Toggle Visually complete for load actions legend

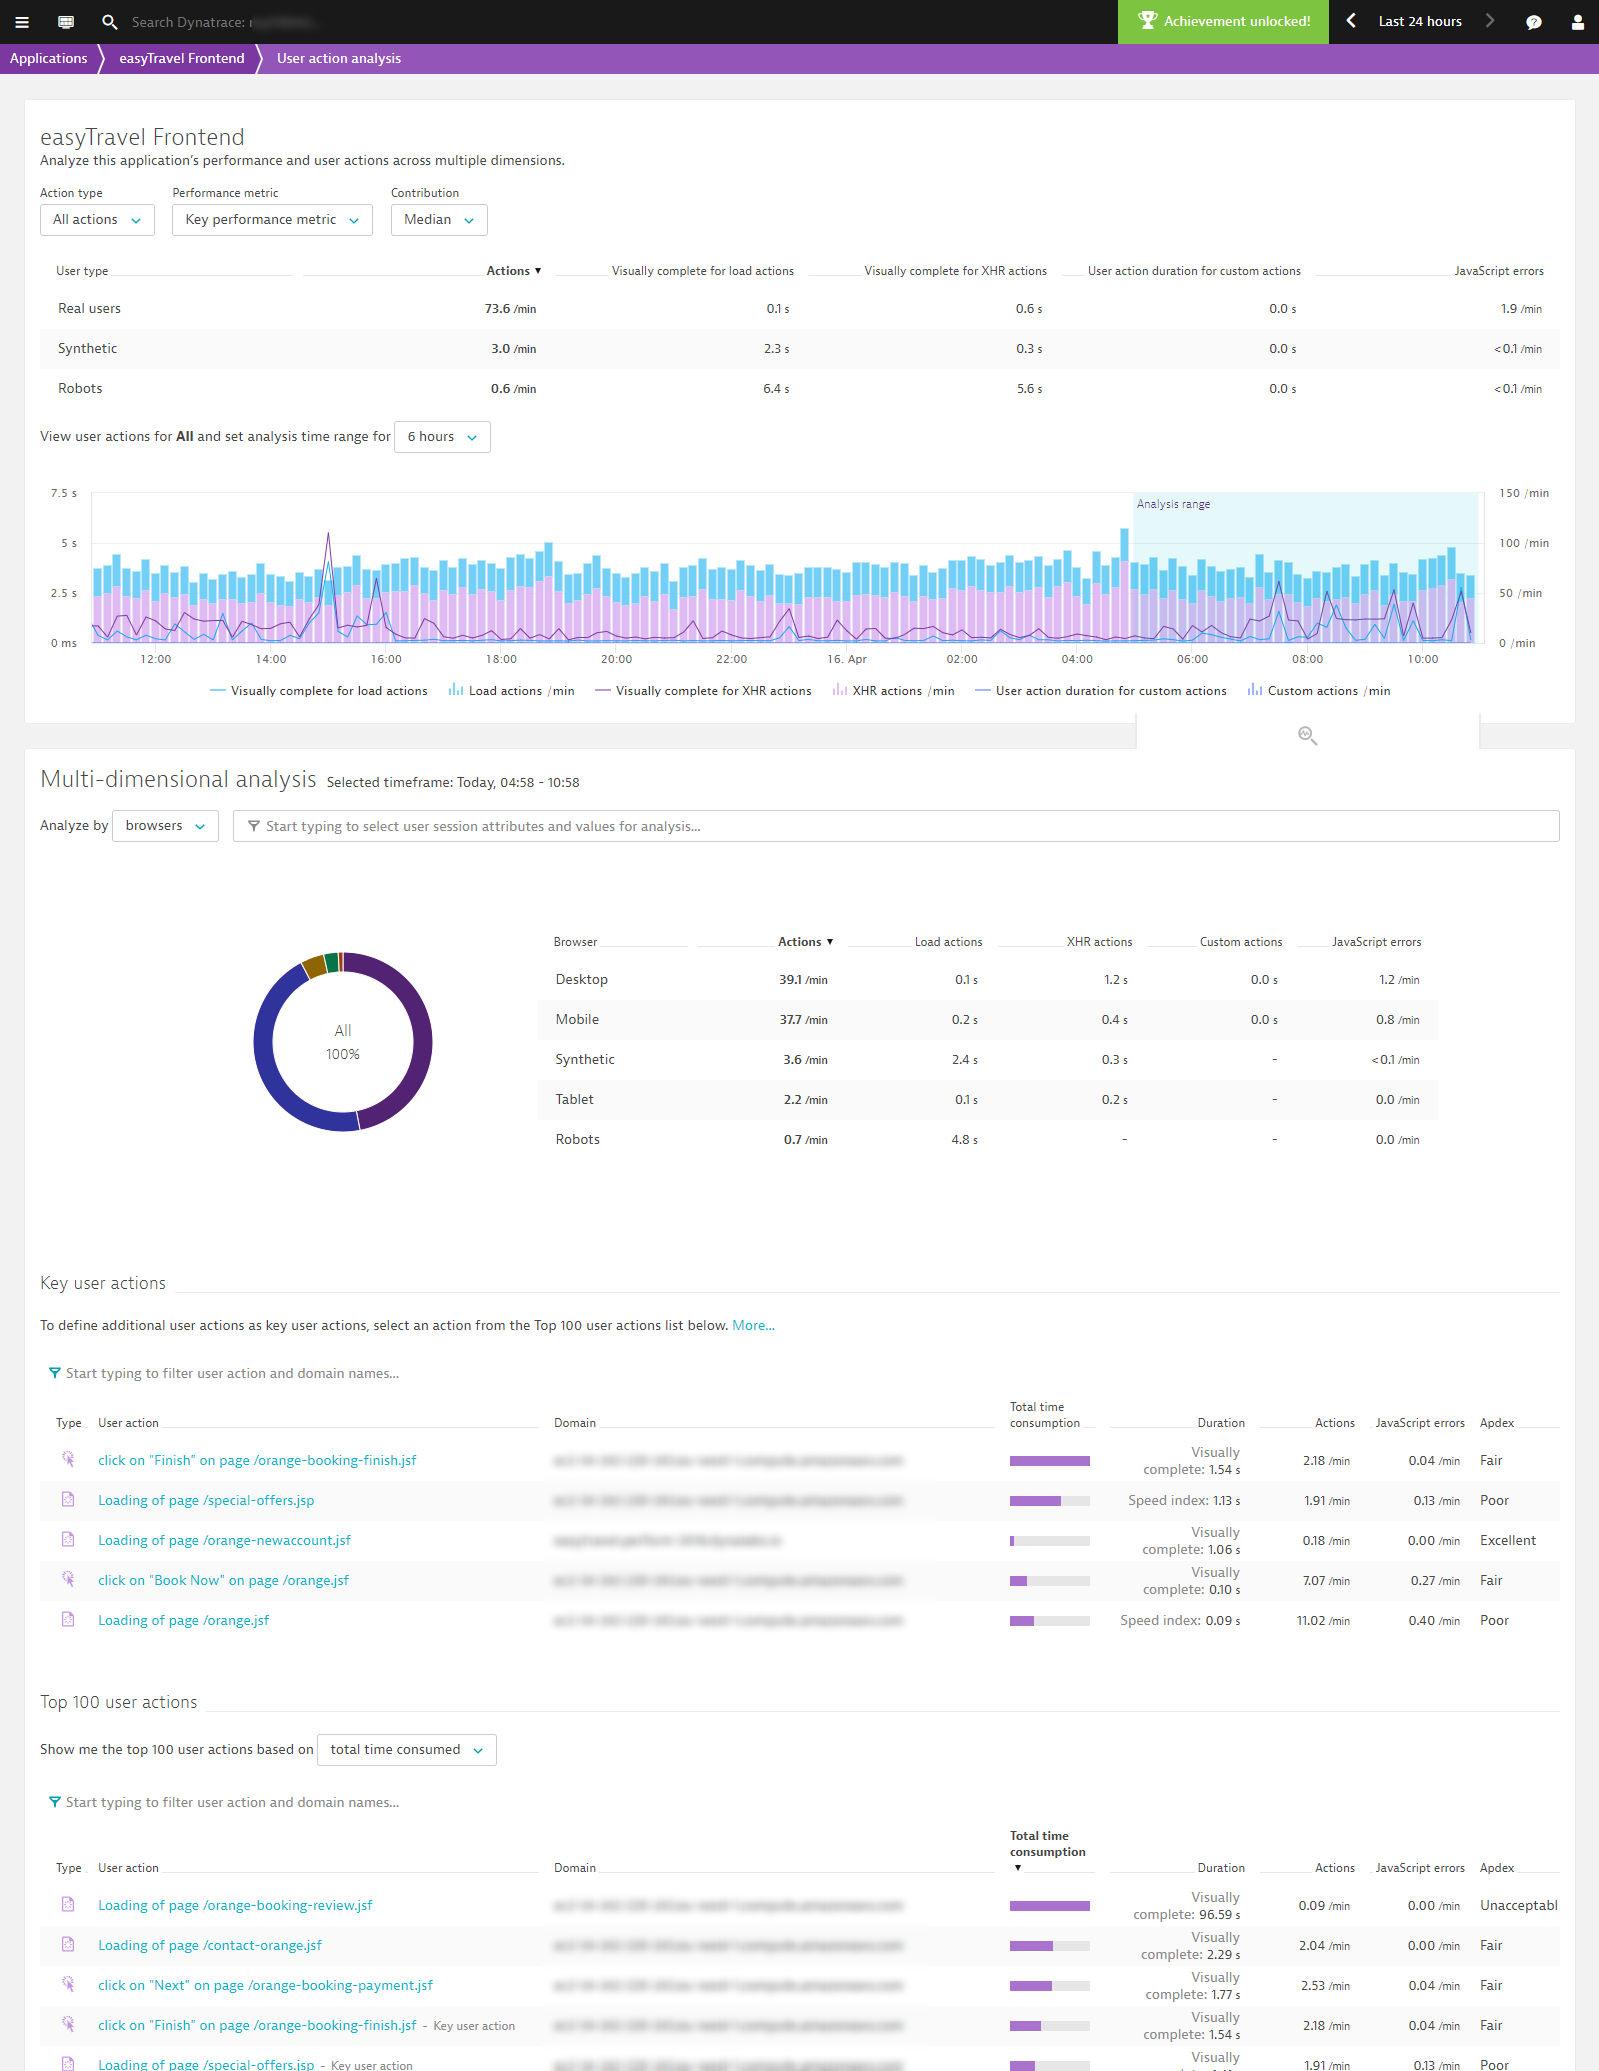pos(318,691)
